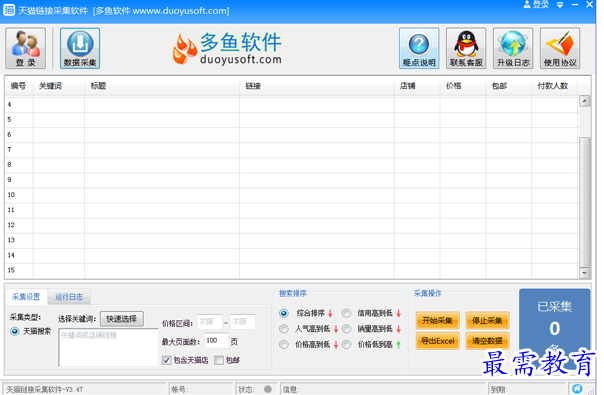
Task: Click the 店铺 column header
Action: click(417, 86)
